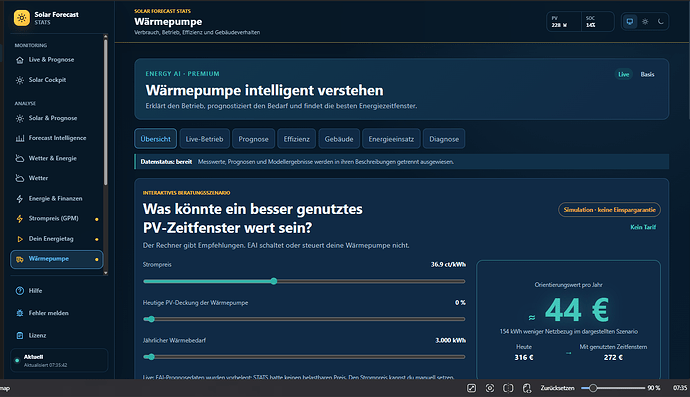690x397 pixels.
Task: Click the Aktuell update status card
Action: tap(59, 360)
